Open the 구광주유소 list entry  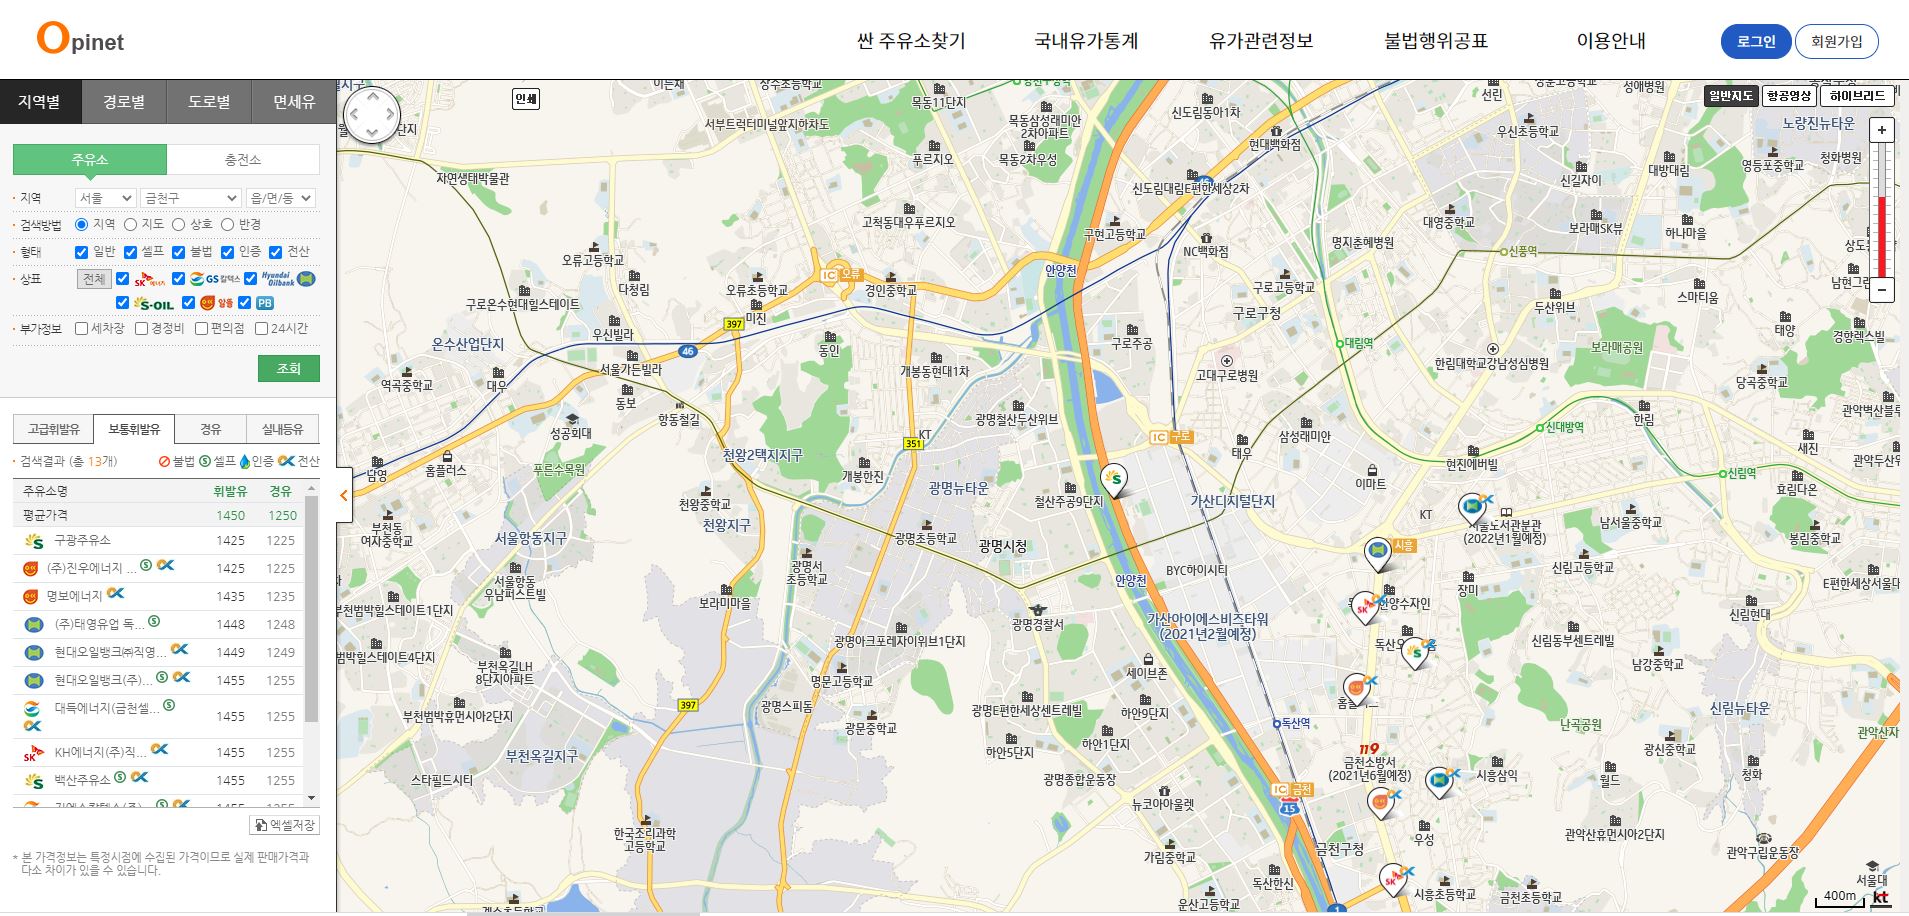coord(82,540)
